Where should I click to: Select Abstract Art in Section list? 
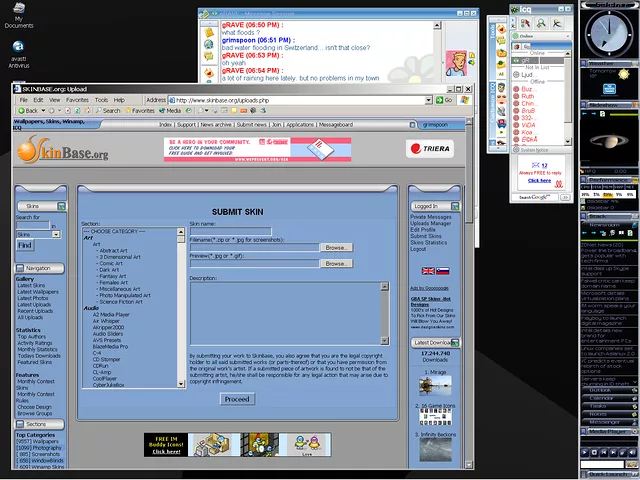113,251
